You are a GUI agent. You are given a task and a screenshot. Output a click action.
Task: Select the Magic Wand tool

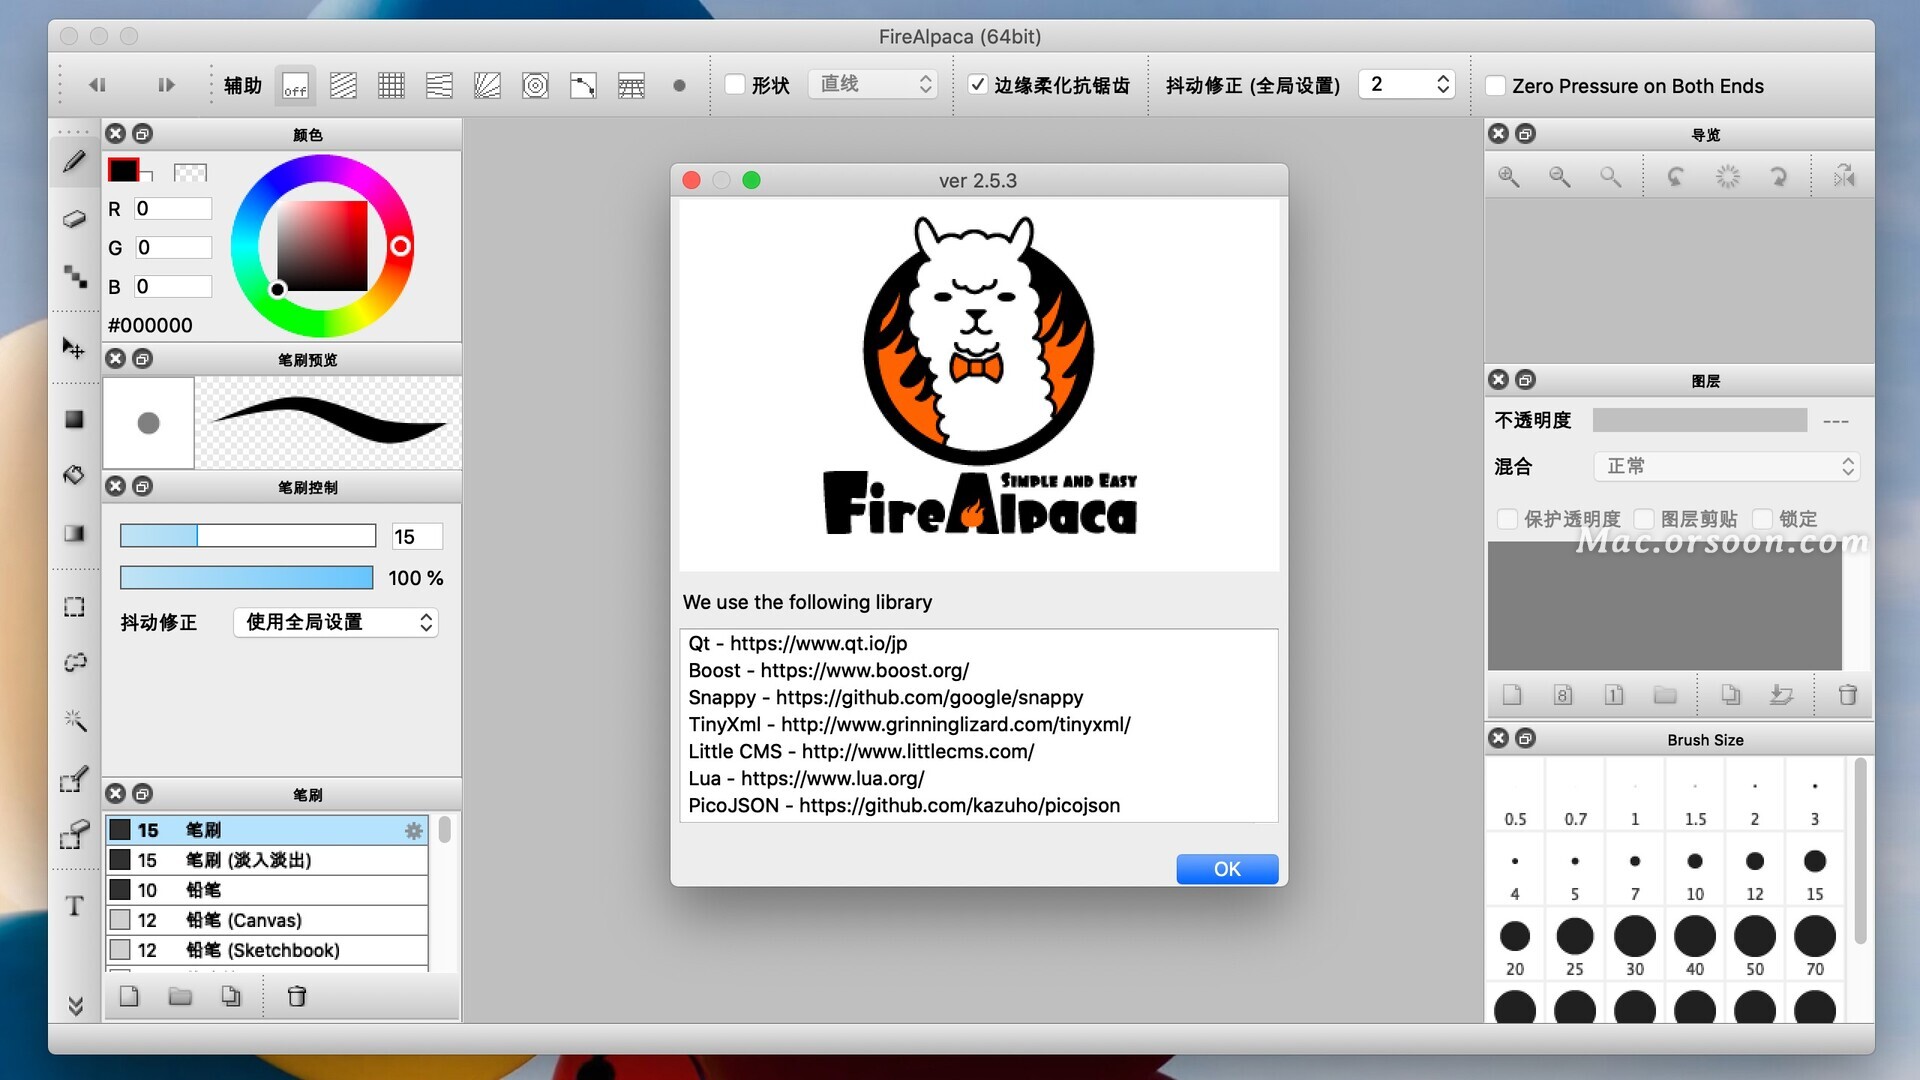tap(74, 719)
